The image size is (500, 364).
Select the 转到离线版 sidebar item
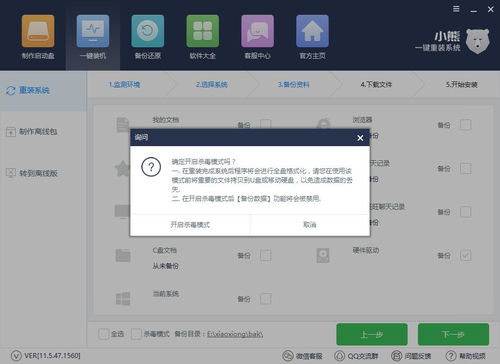point(32,173)
